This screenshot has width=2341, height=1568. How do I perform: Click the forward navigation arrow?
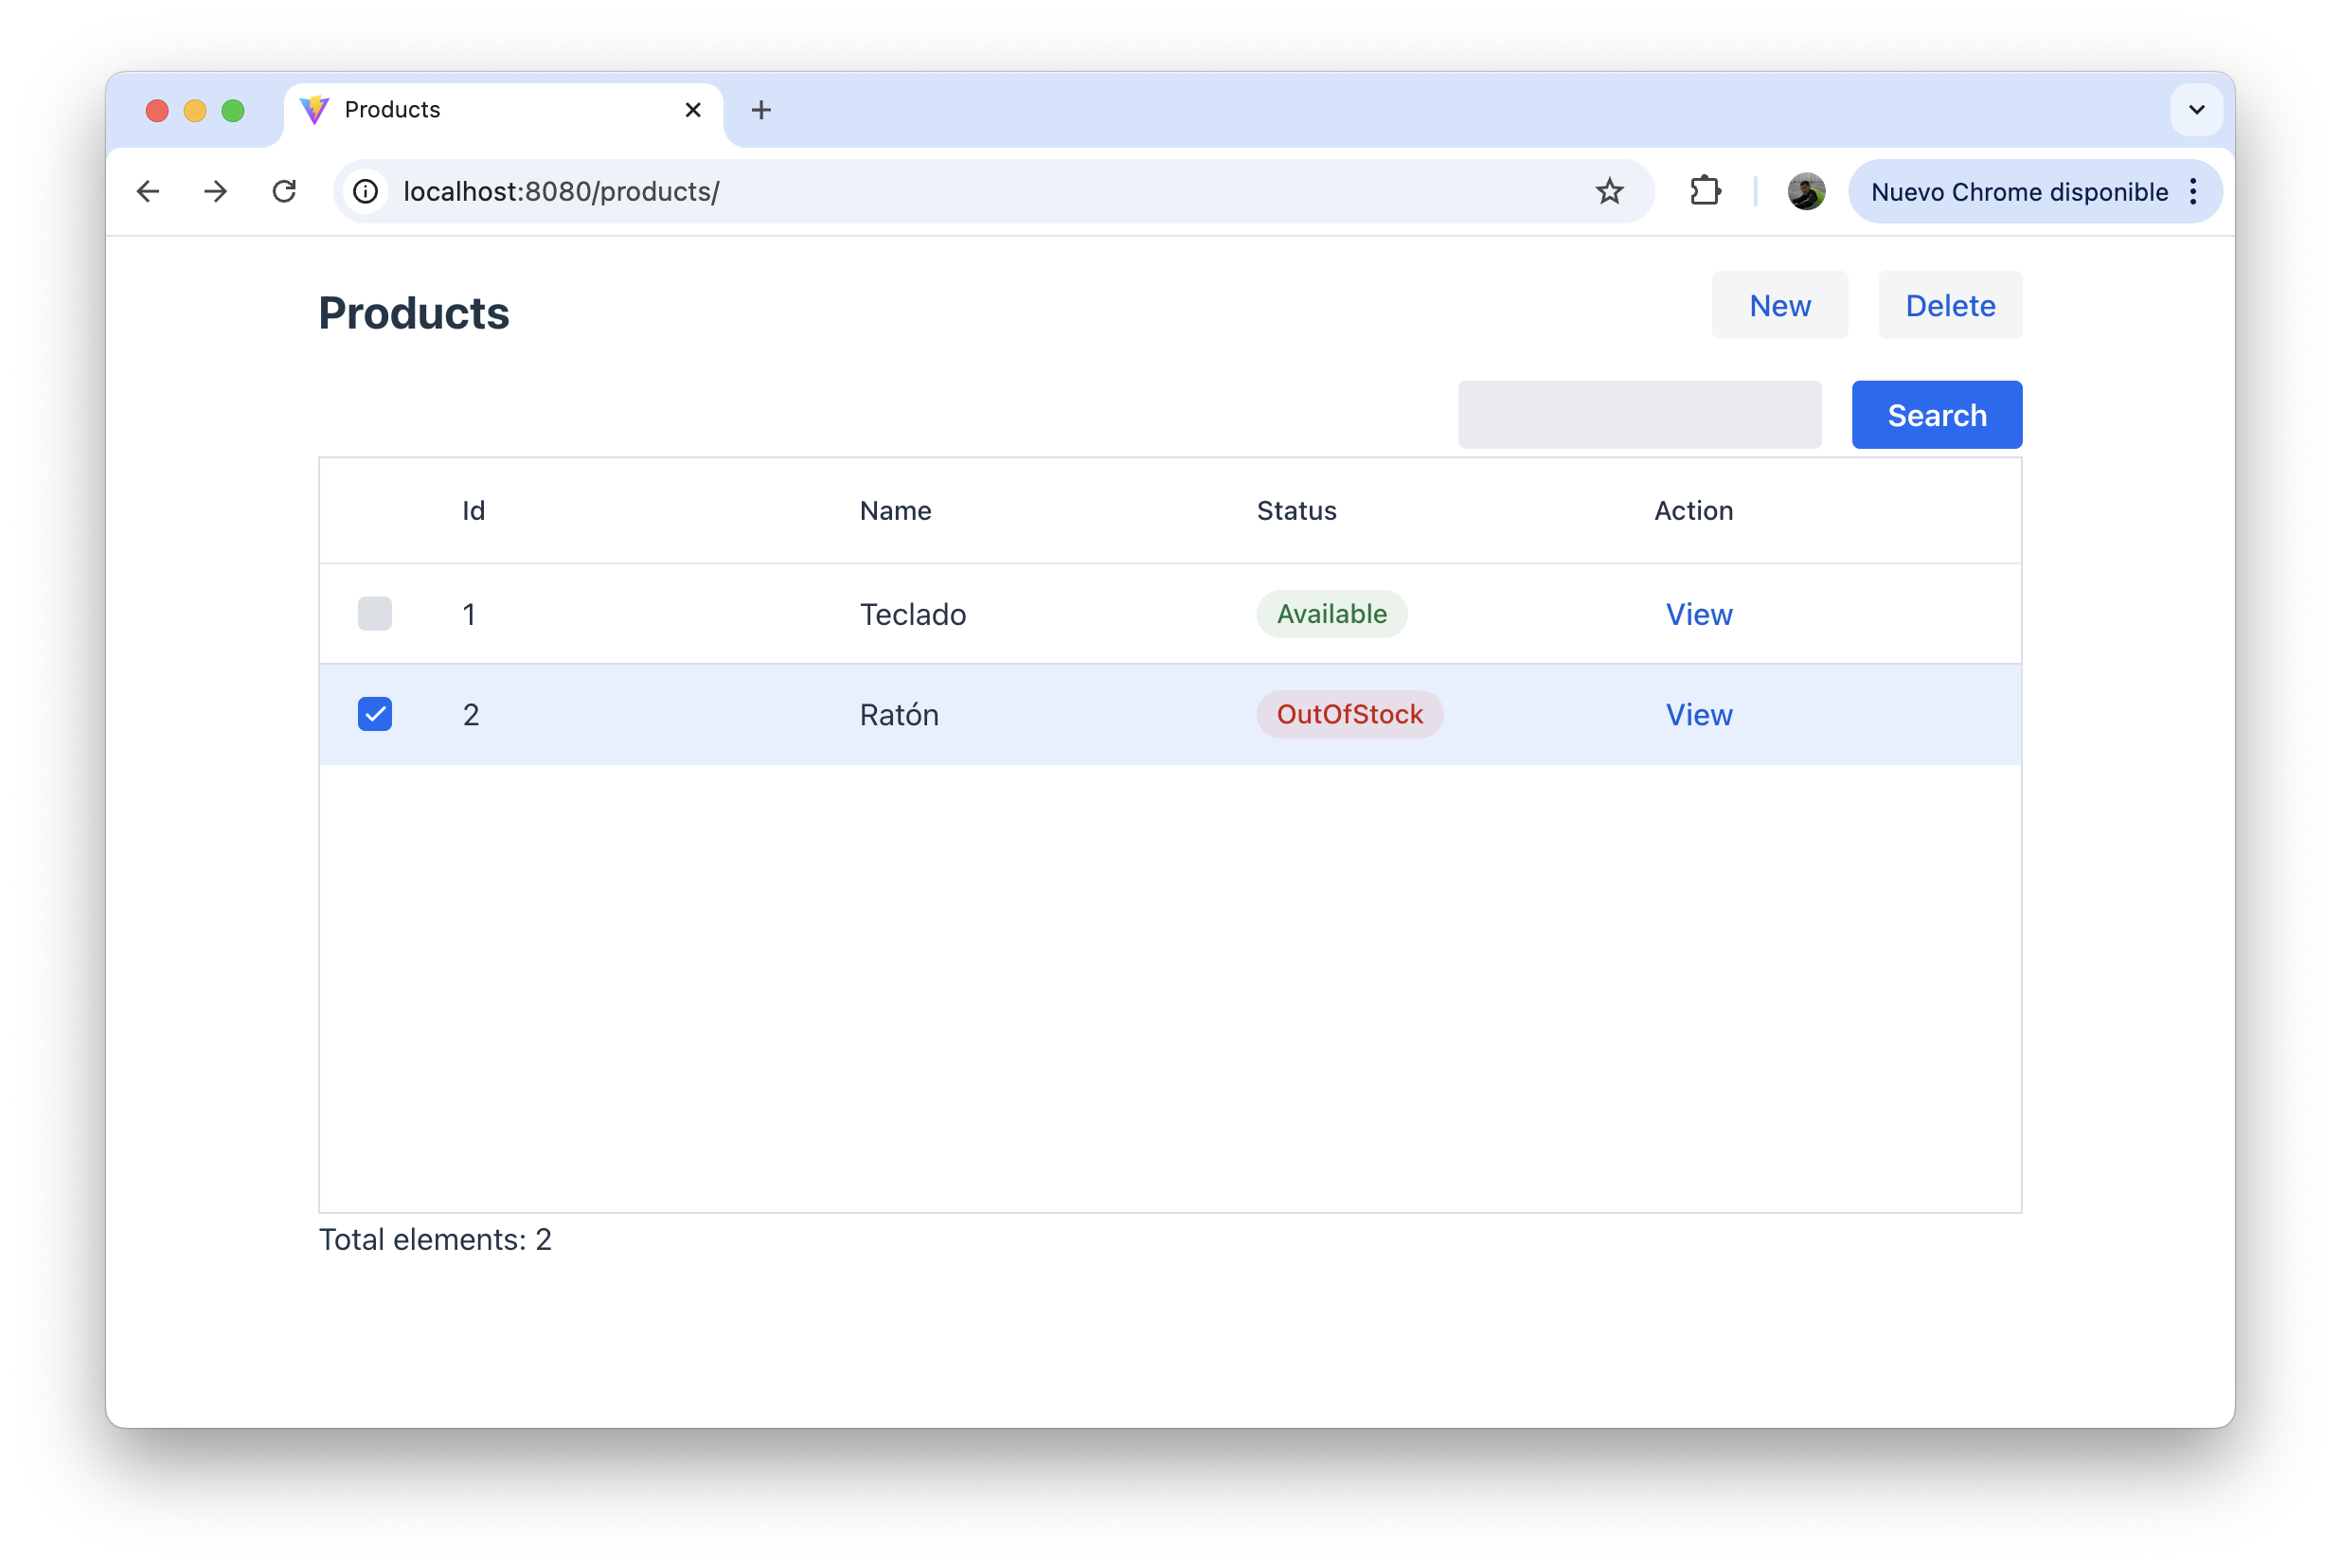216,191
